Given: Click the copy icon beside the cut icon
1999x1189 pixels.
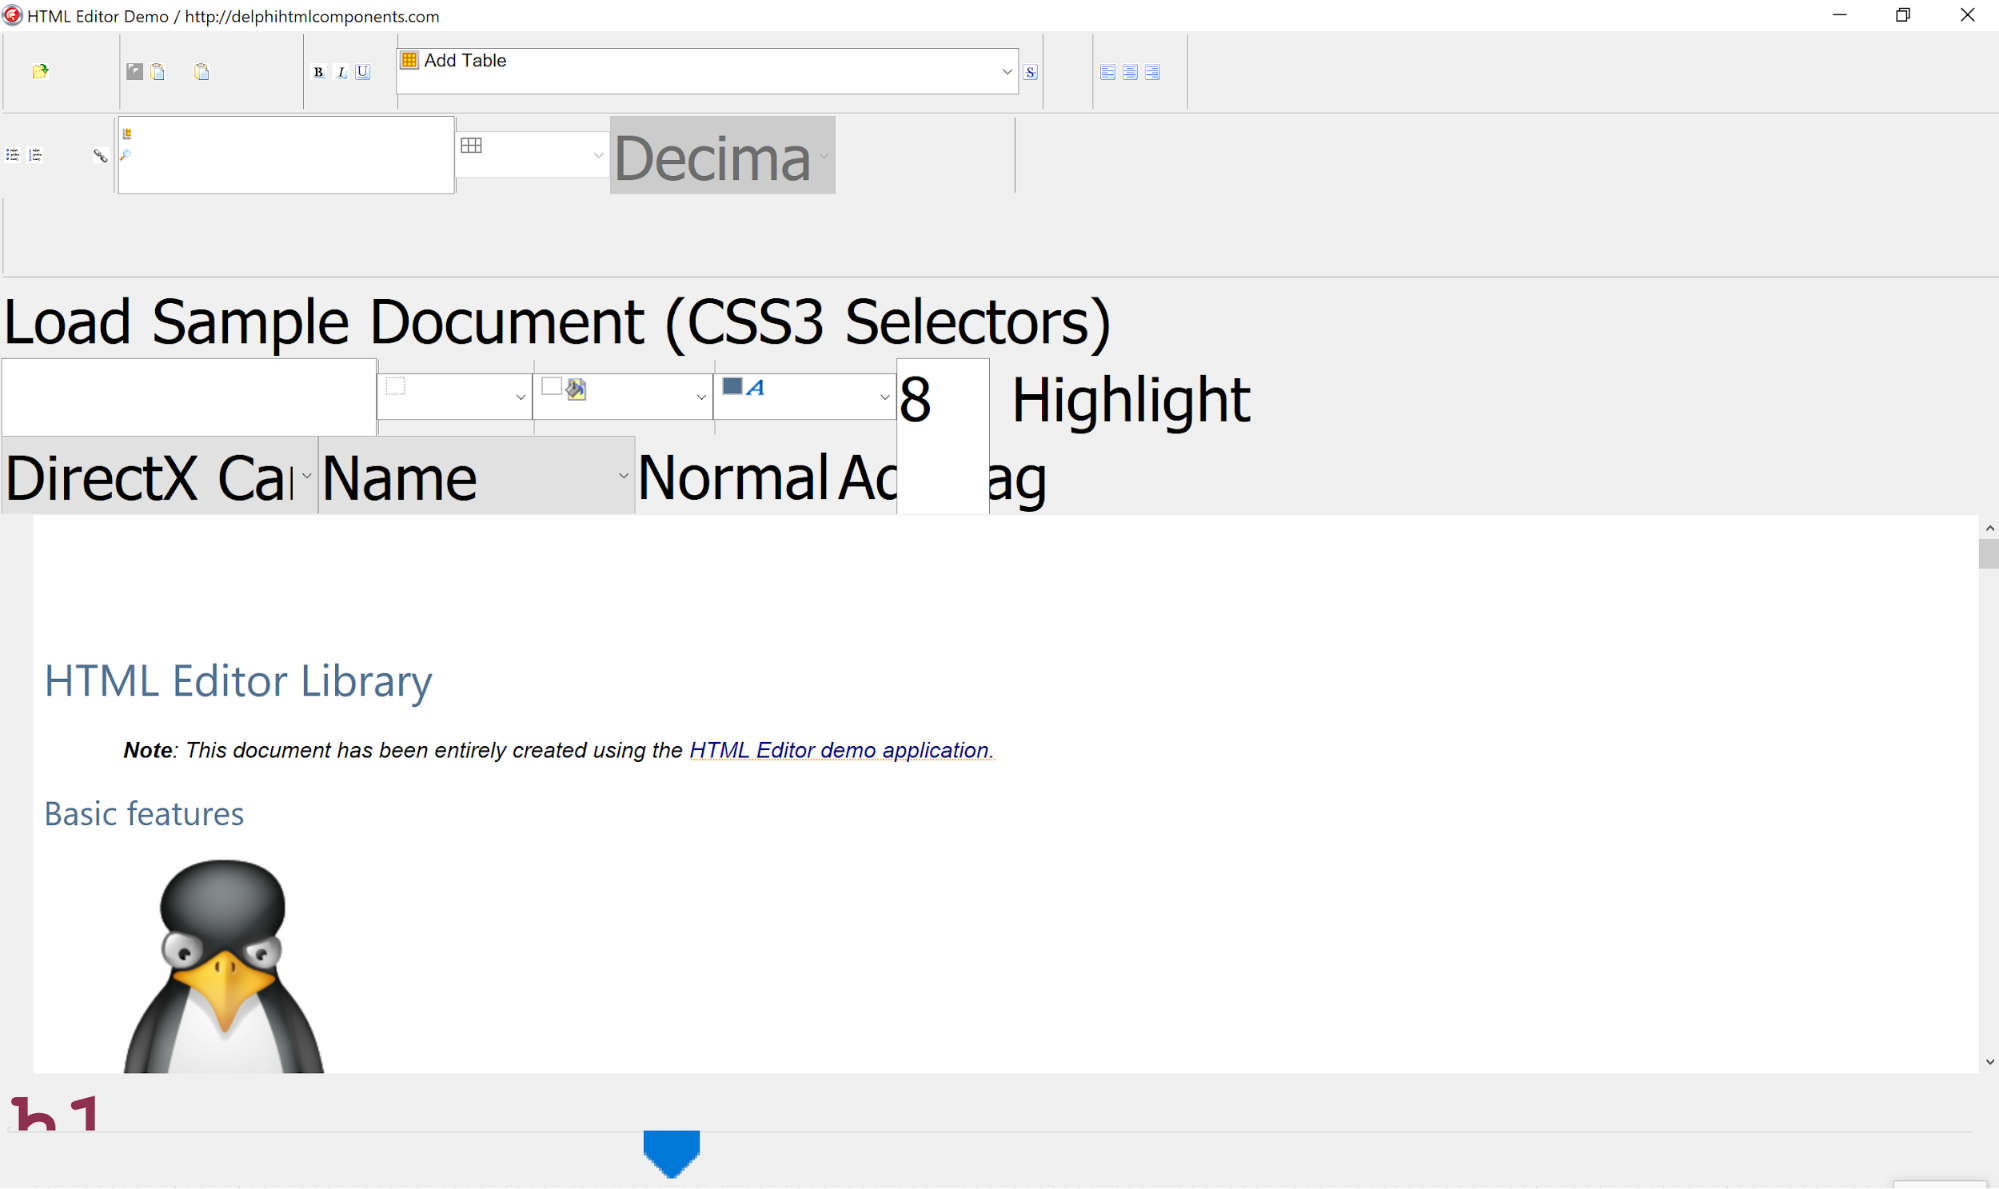Looking at the screenshot, I should pos(157,71).
